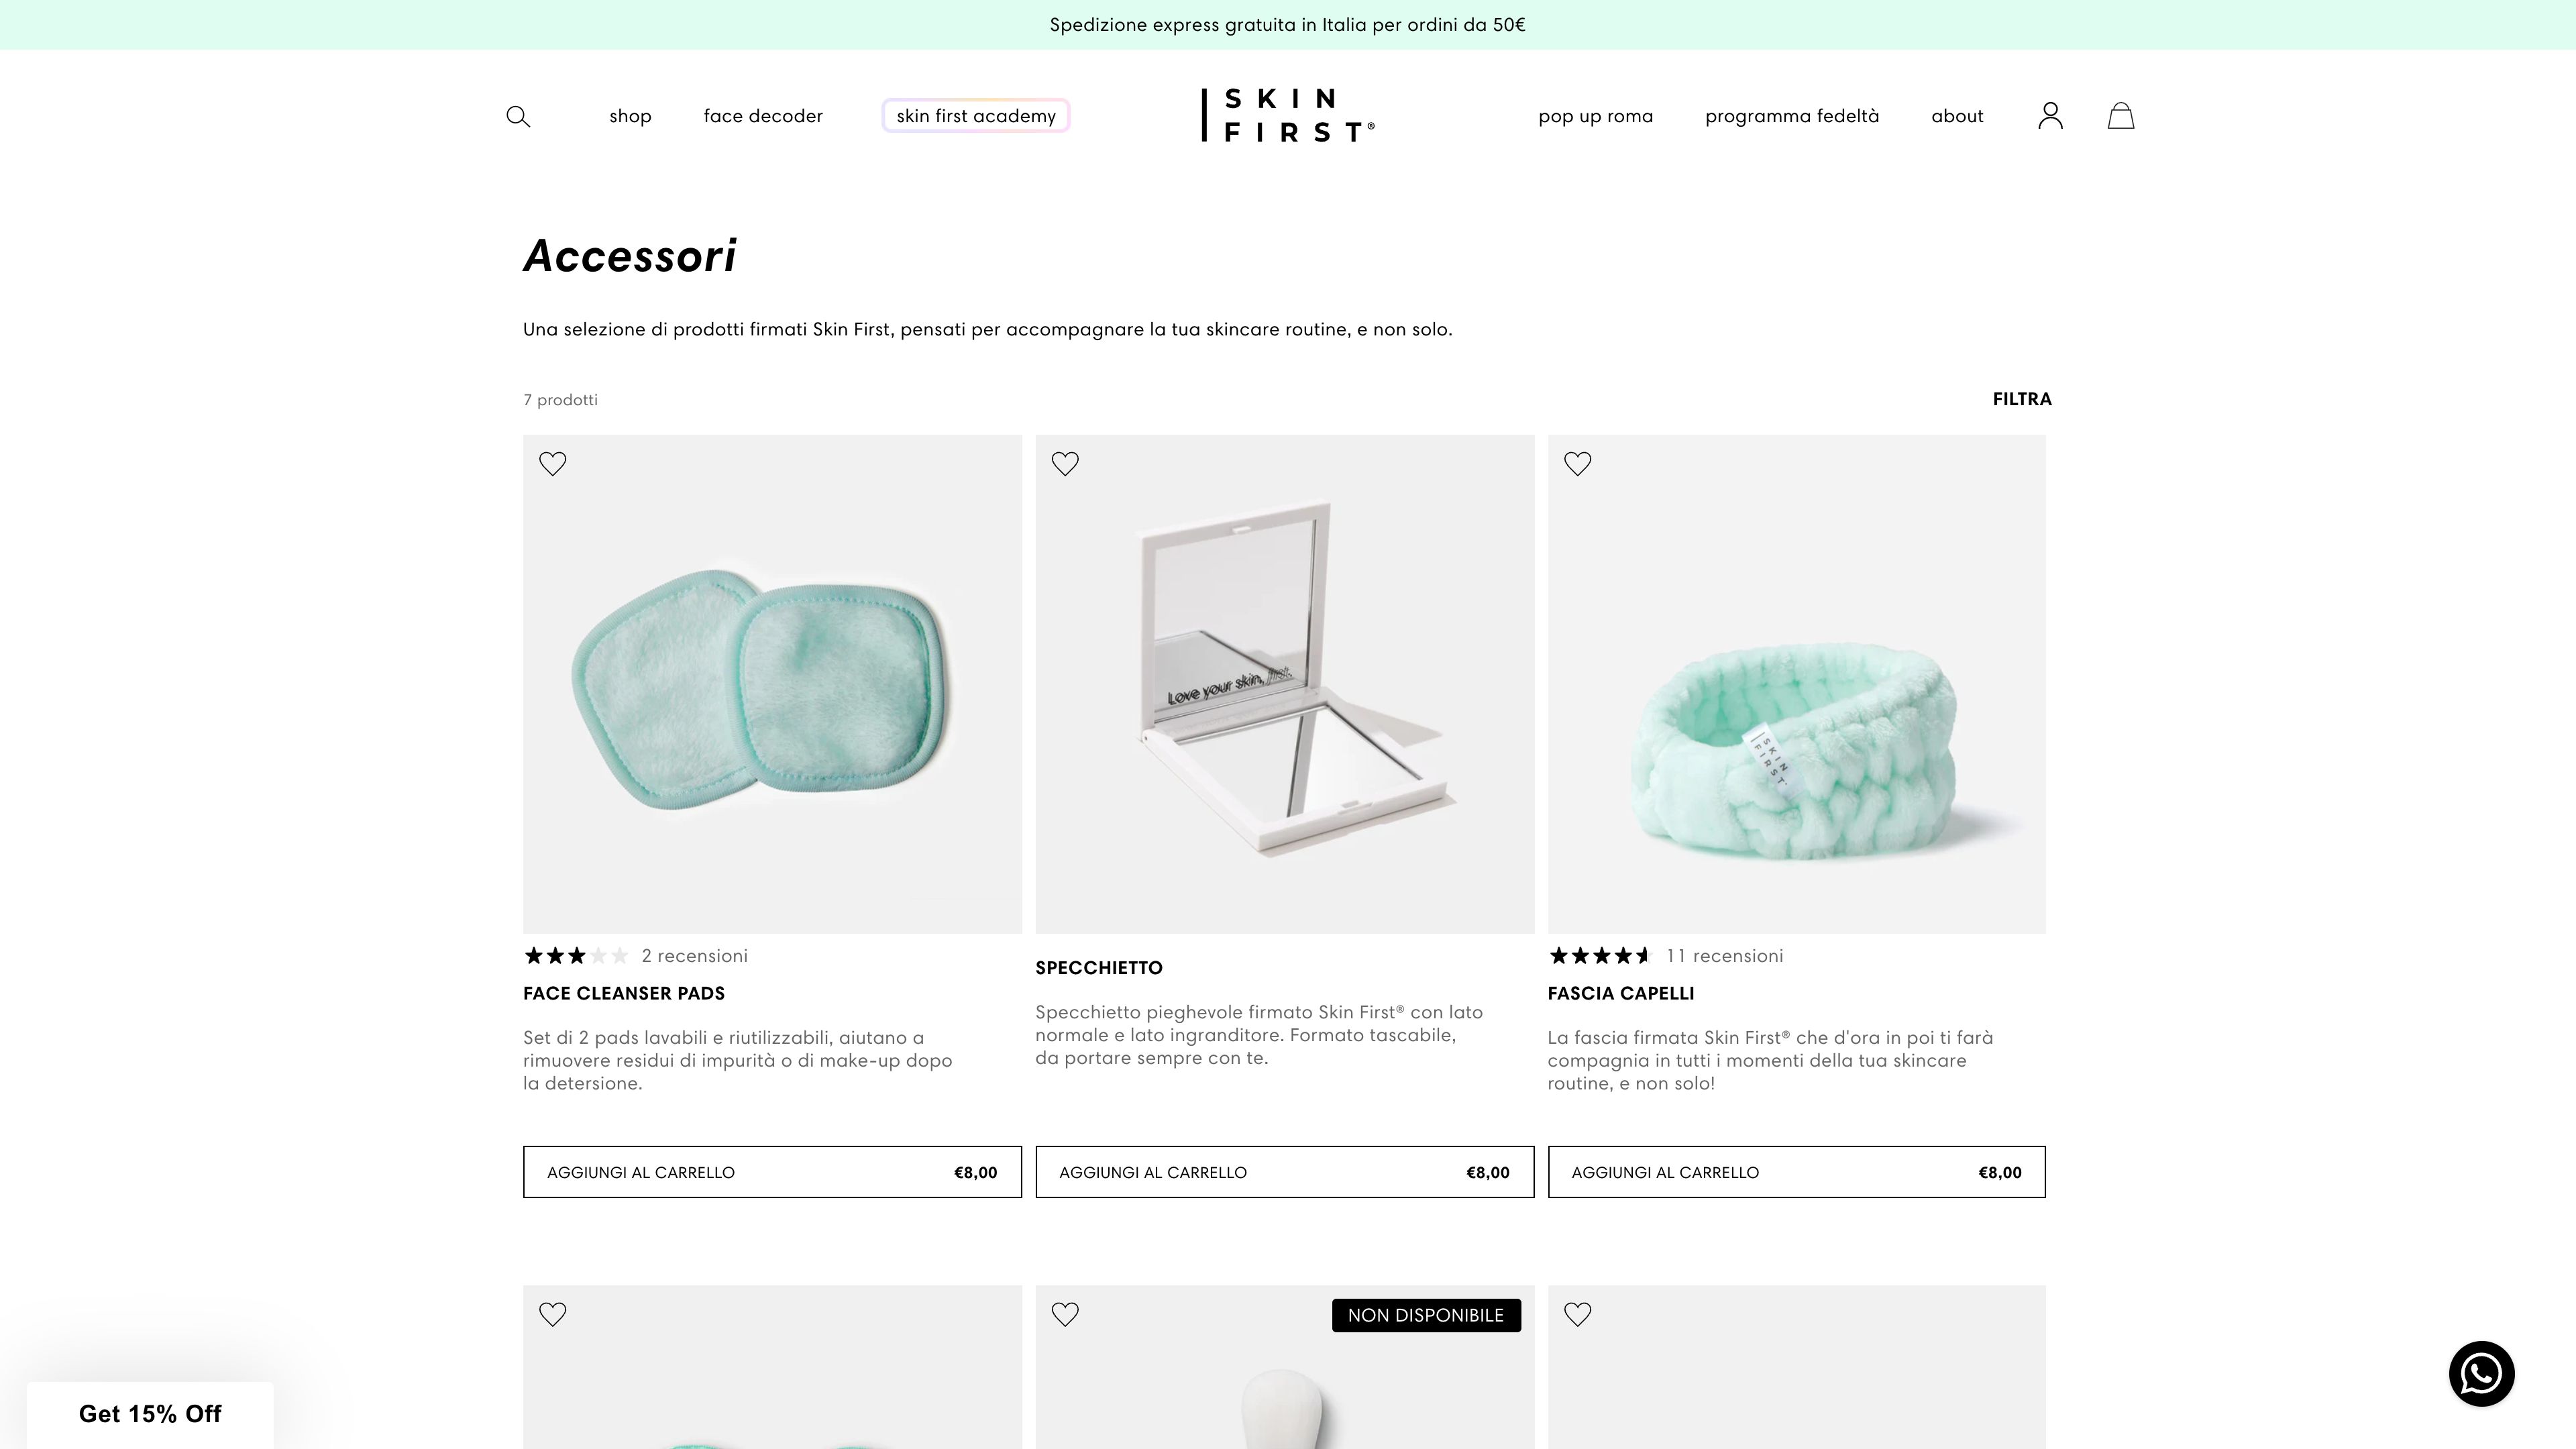Viewport: 2576px width, 1449px height.
Task: Open the programma fedeltà page
Action: point(1792,116)
